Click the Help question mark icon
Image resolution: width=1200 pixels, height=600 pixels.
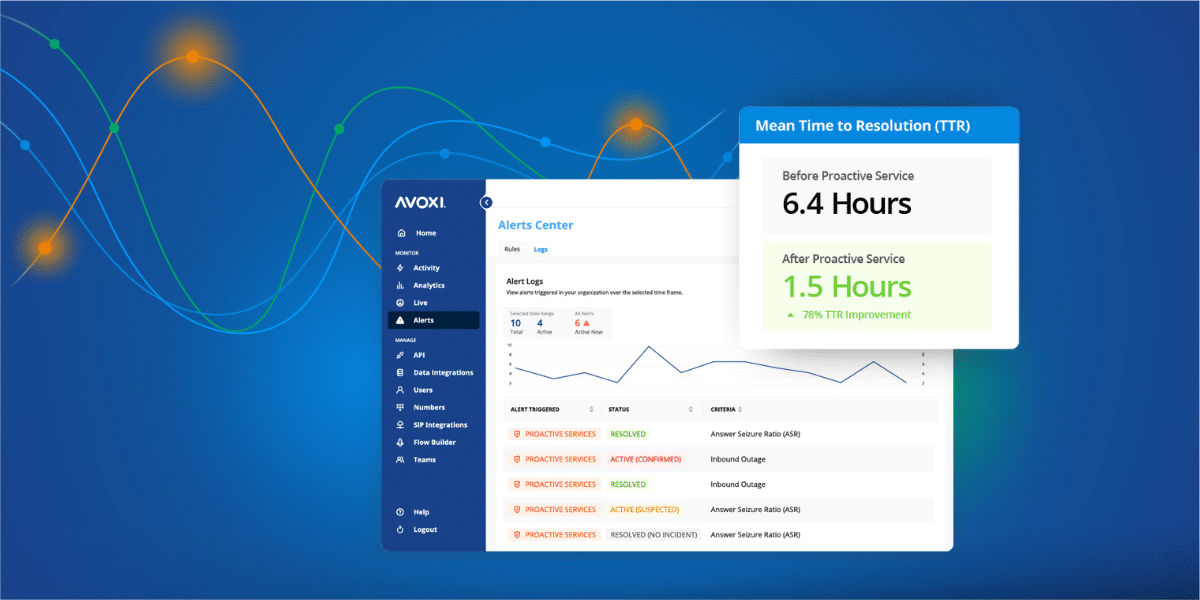[x=400, y=512]
